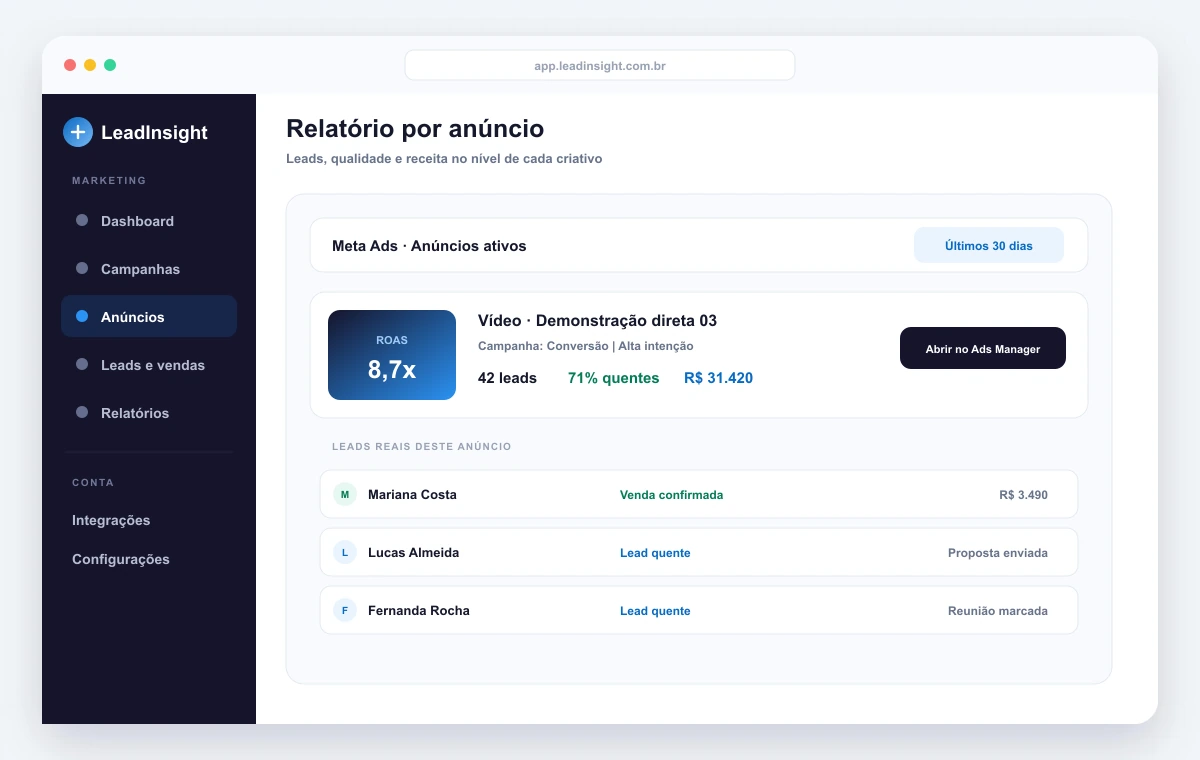Image resolution: width=1200 pixels, height=760 pixels.
Task: Click the Fernanda Rocha avatar initial F
Action: (x=345, y=610)
